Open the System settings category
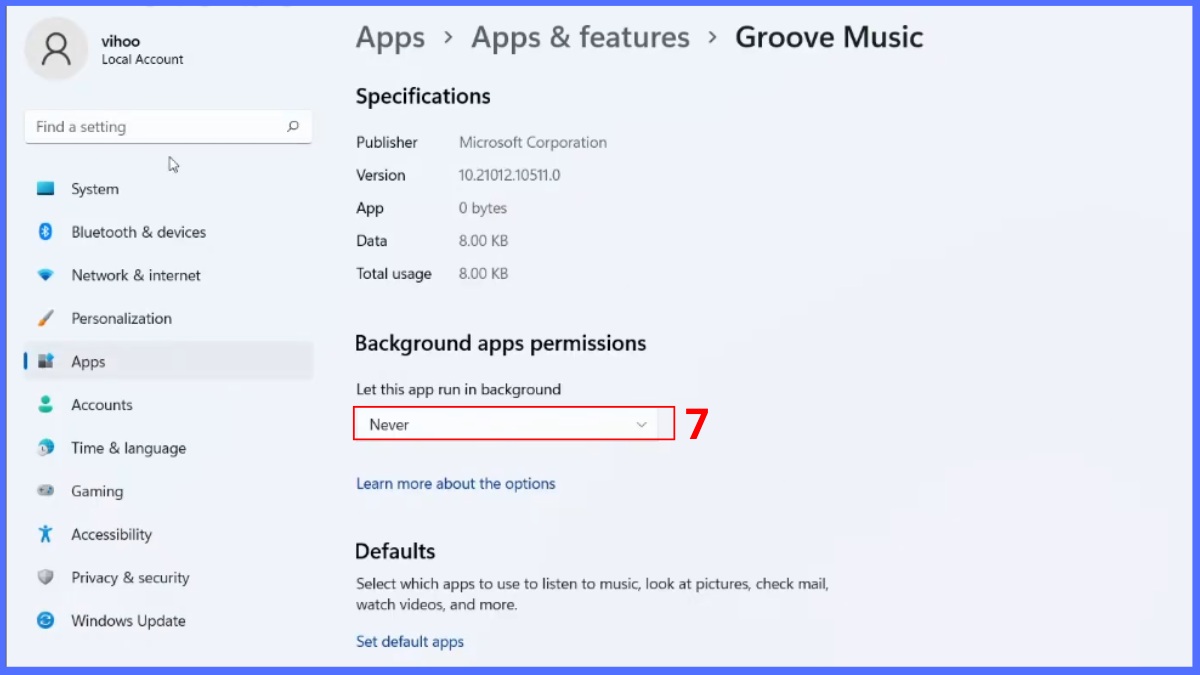This screenshot has width=1200, height=675. coord(168,189)
